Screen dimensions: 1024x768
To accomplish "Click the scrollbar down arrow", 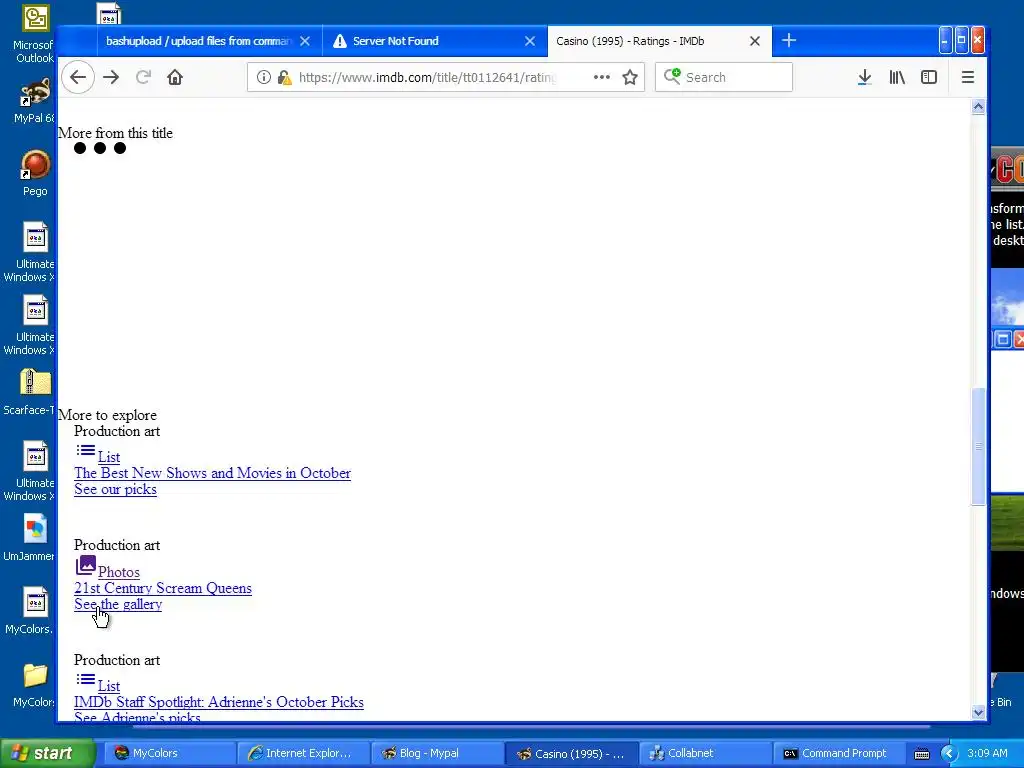I will (x=978, y=712).
